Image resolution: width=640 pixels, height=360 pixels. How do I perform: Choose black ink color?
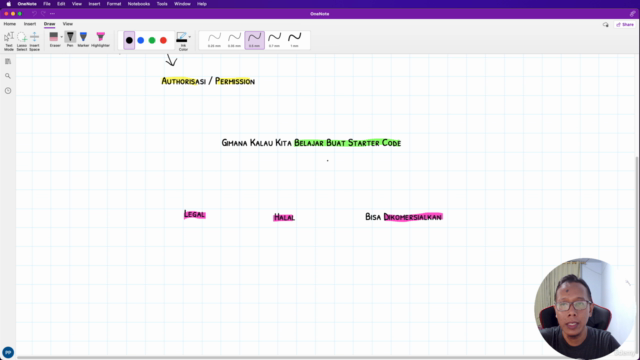129,40
